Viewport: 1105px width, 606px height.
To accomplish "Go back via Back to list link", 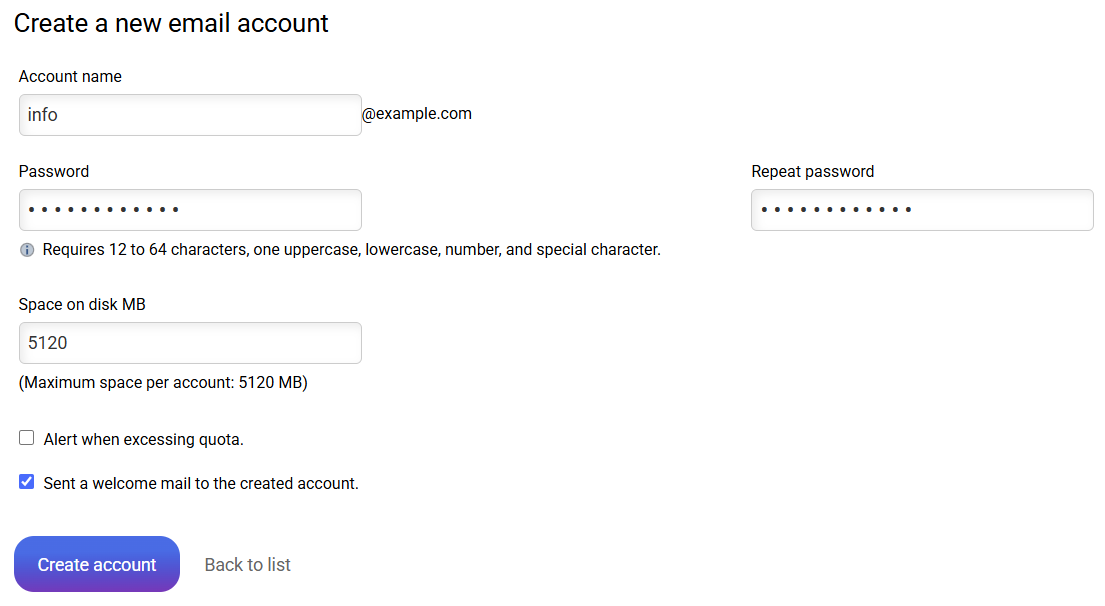I will [x=247, y=565].
